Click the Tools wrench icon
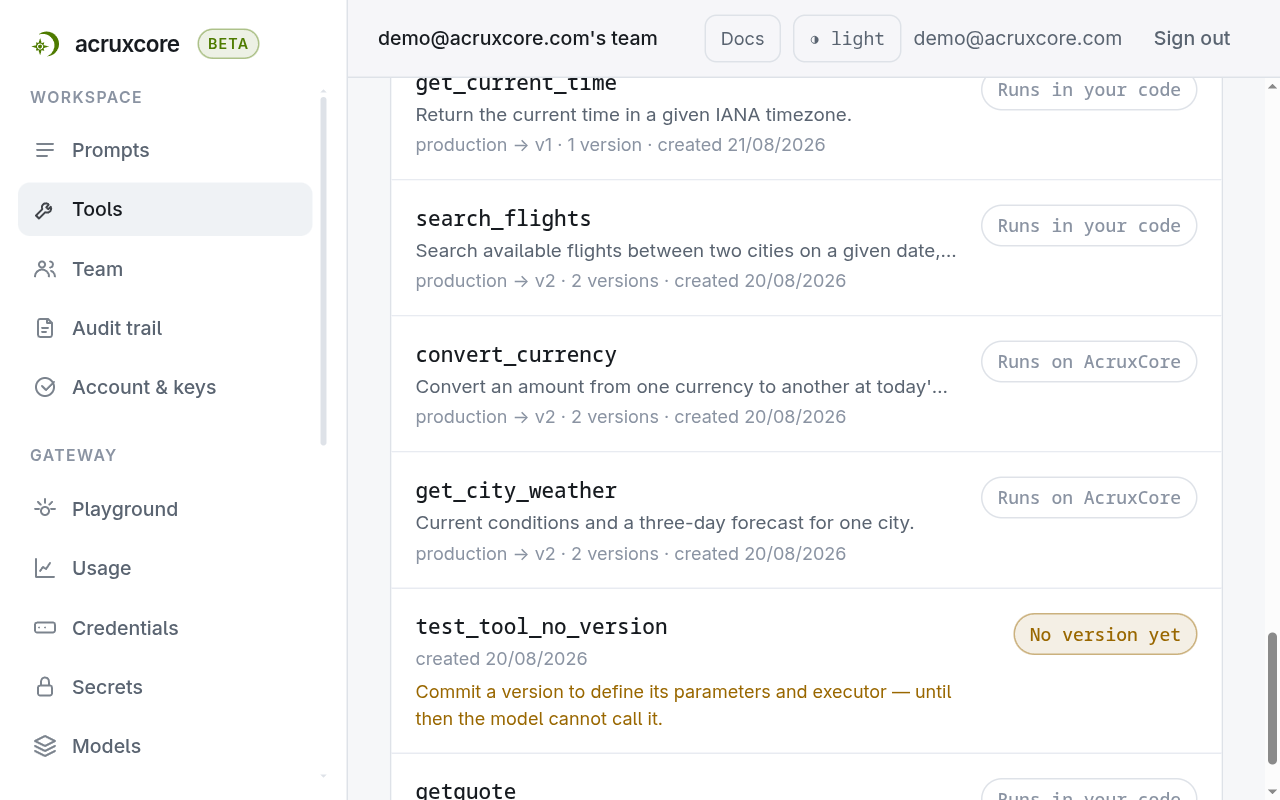Screen dimensions: 1280x800 tap(45, 209)
